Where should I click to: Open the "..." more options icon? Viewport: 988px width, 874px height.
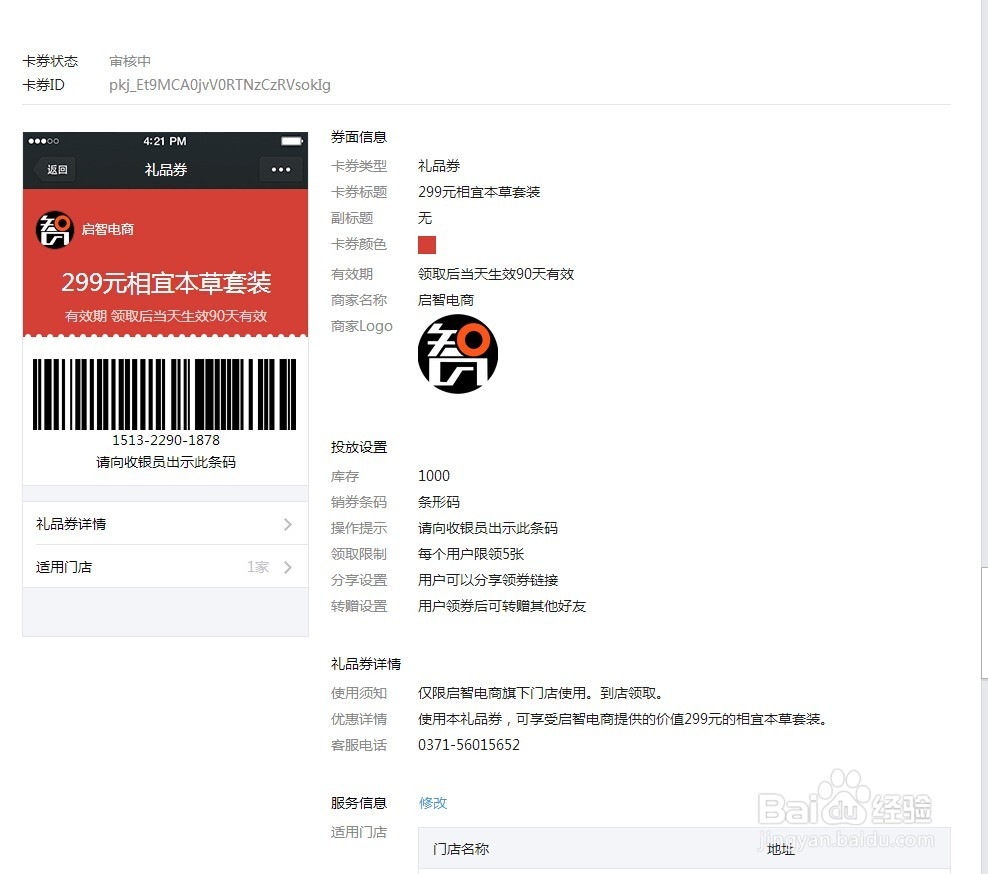(x=281, y=169)
